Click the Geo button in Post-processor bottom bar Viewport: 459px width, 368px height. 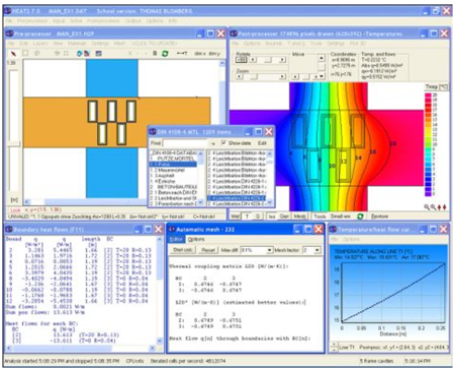point(284,216)
